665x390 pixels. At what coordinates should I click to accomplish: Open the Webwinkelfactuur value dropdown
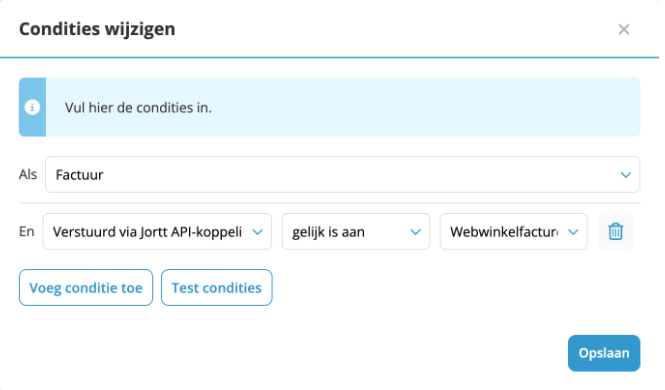pyautogui.click(x=513, y=231)
